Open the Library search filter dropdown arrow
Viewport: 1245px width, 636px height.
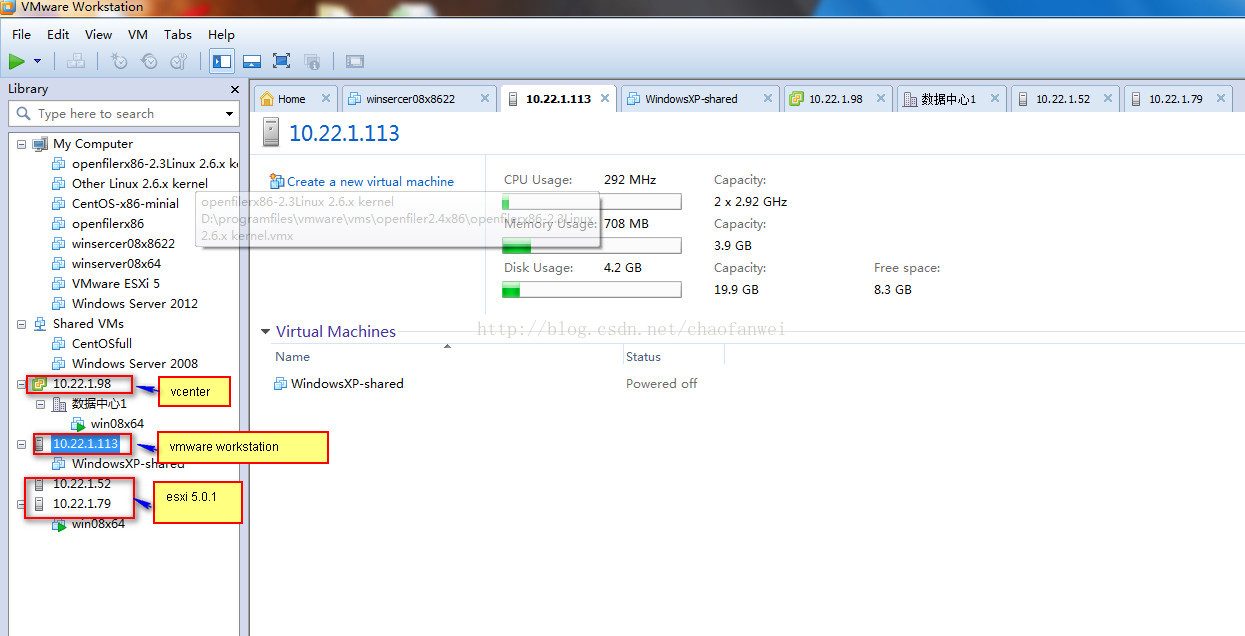coord(229,115)
